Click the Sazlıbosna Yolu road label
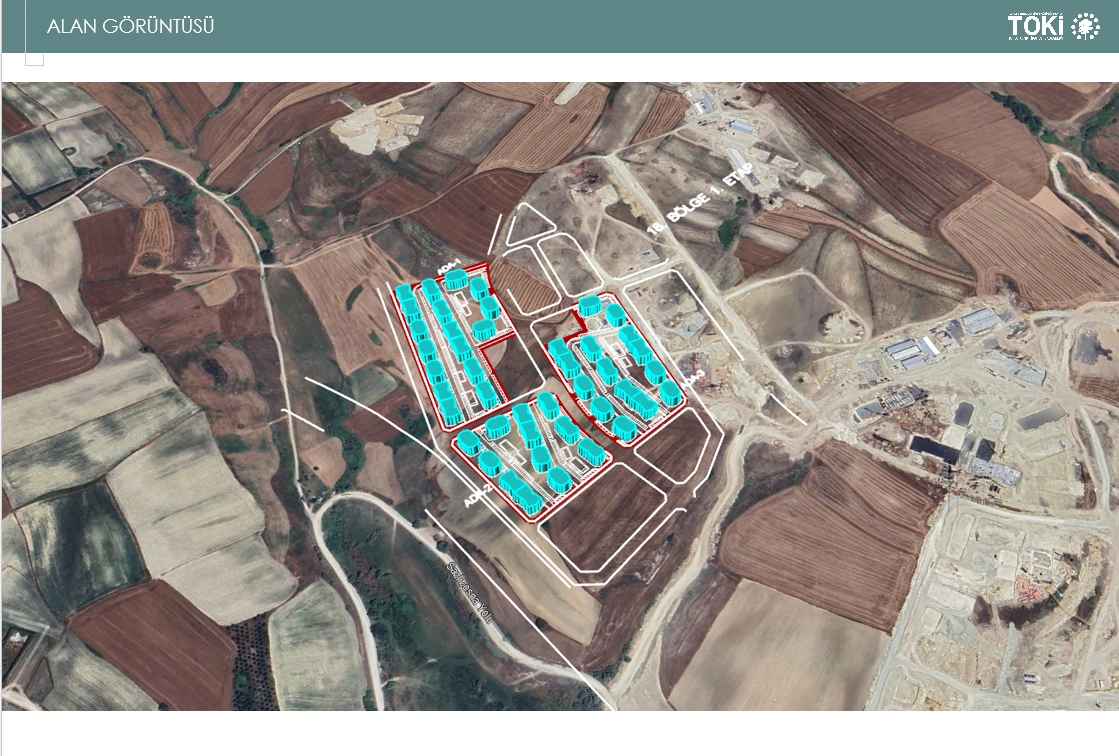This screenshot has width=1119, height=756. (470, 593)
